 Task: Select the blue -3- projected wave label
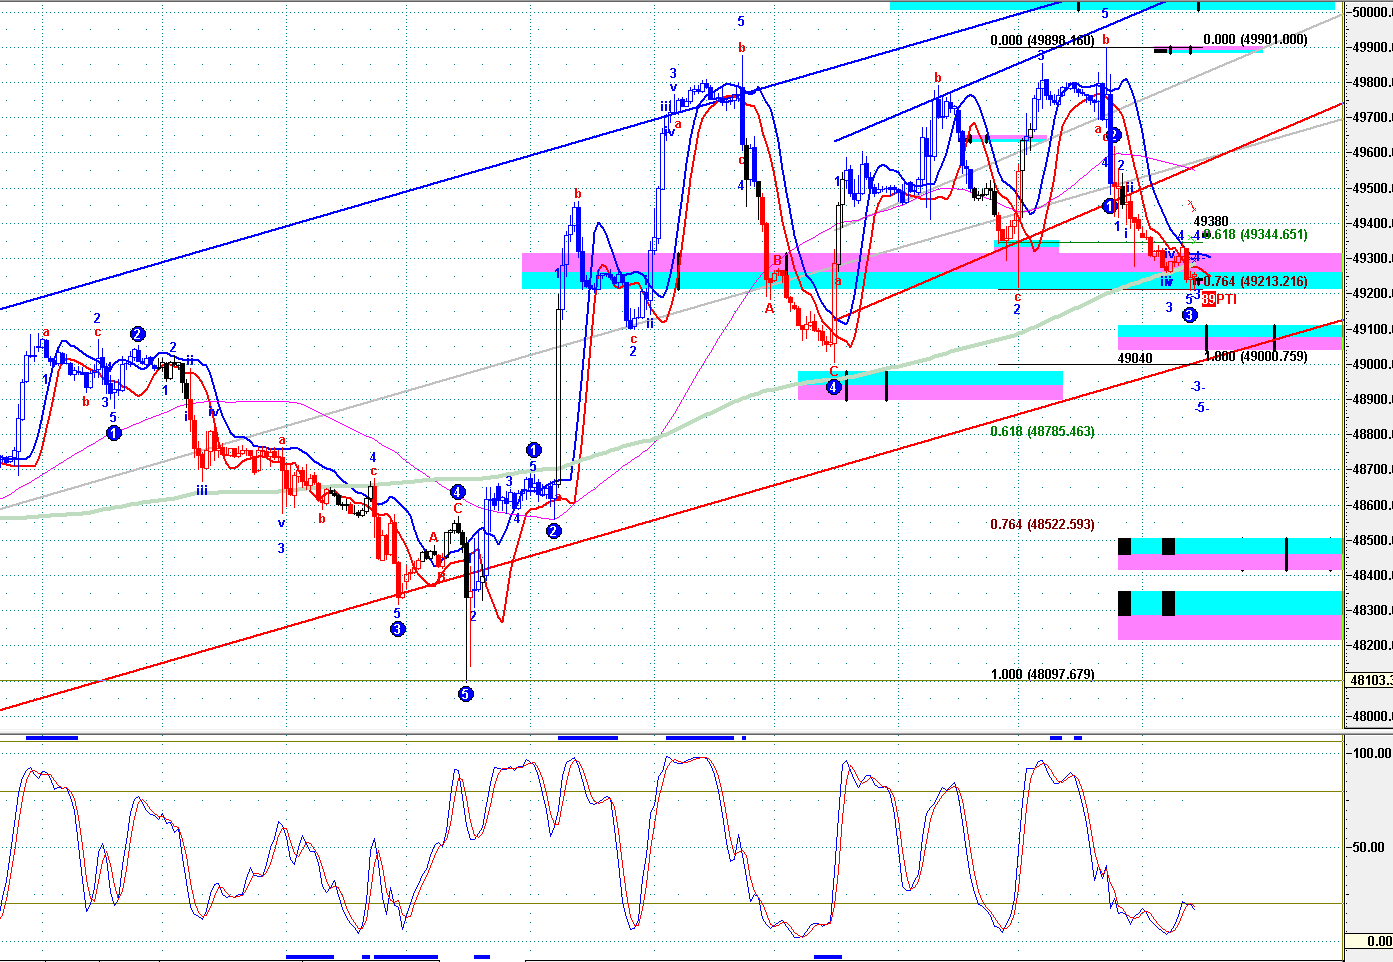coord(1197,386)
